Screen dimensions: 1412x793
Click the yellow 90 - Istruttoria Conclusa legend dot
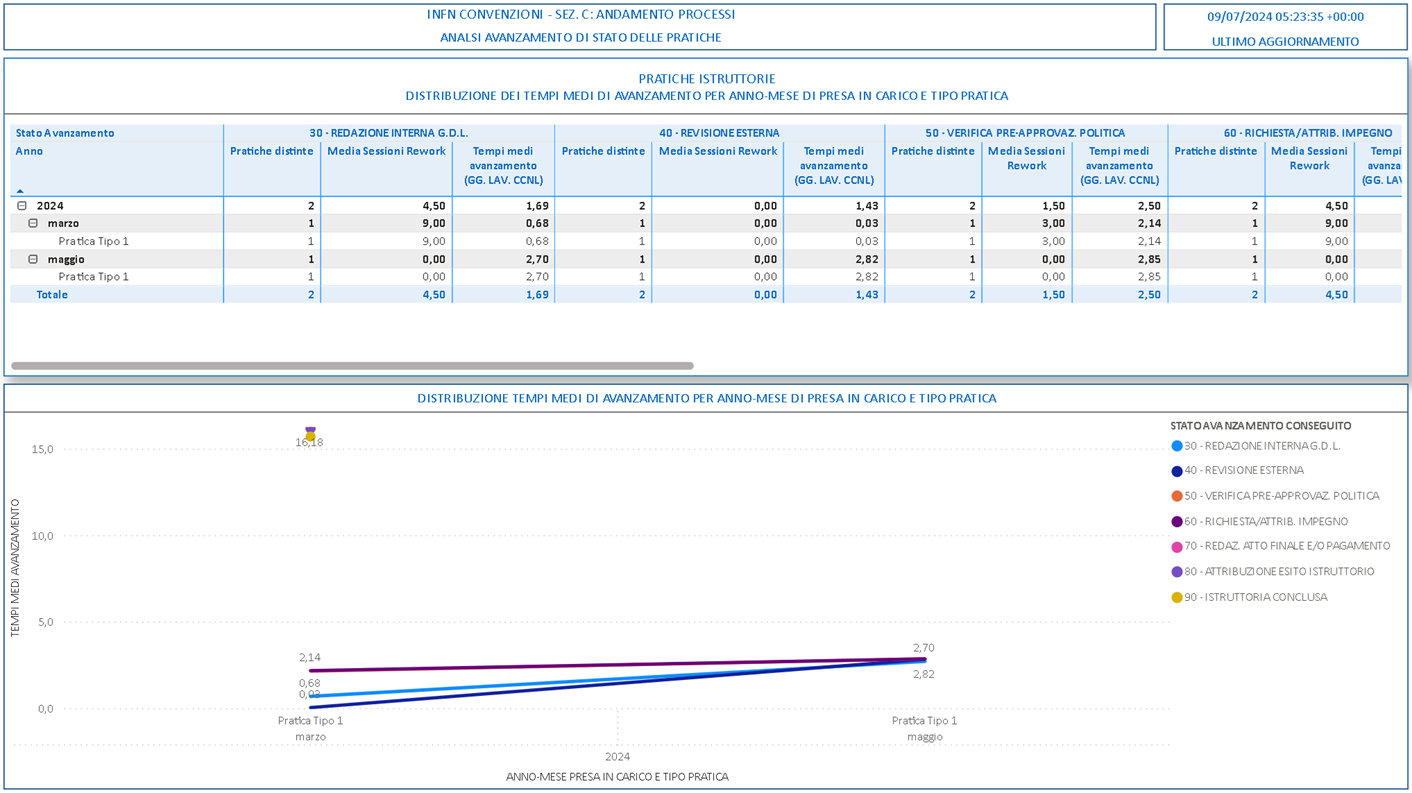1177,598
